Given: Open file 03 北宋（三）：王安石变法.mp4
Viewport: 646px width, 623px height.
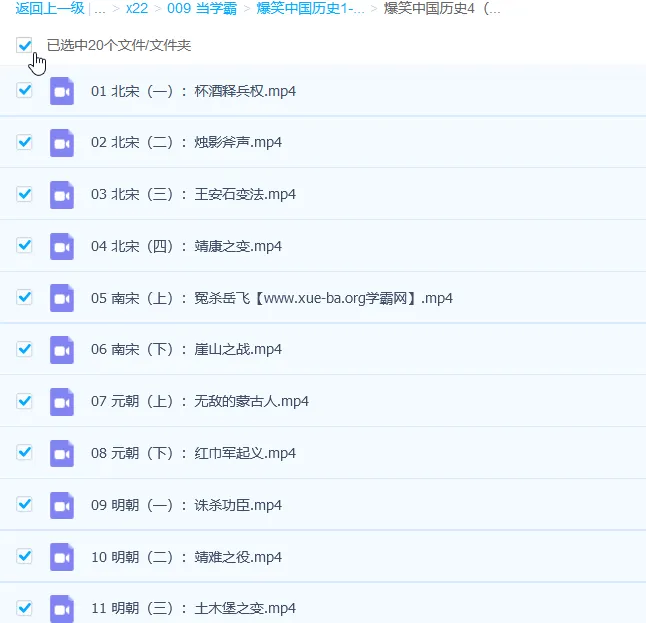Looking at the screenshot, I should [193, 195].
